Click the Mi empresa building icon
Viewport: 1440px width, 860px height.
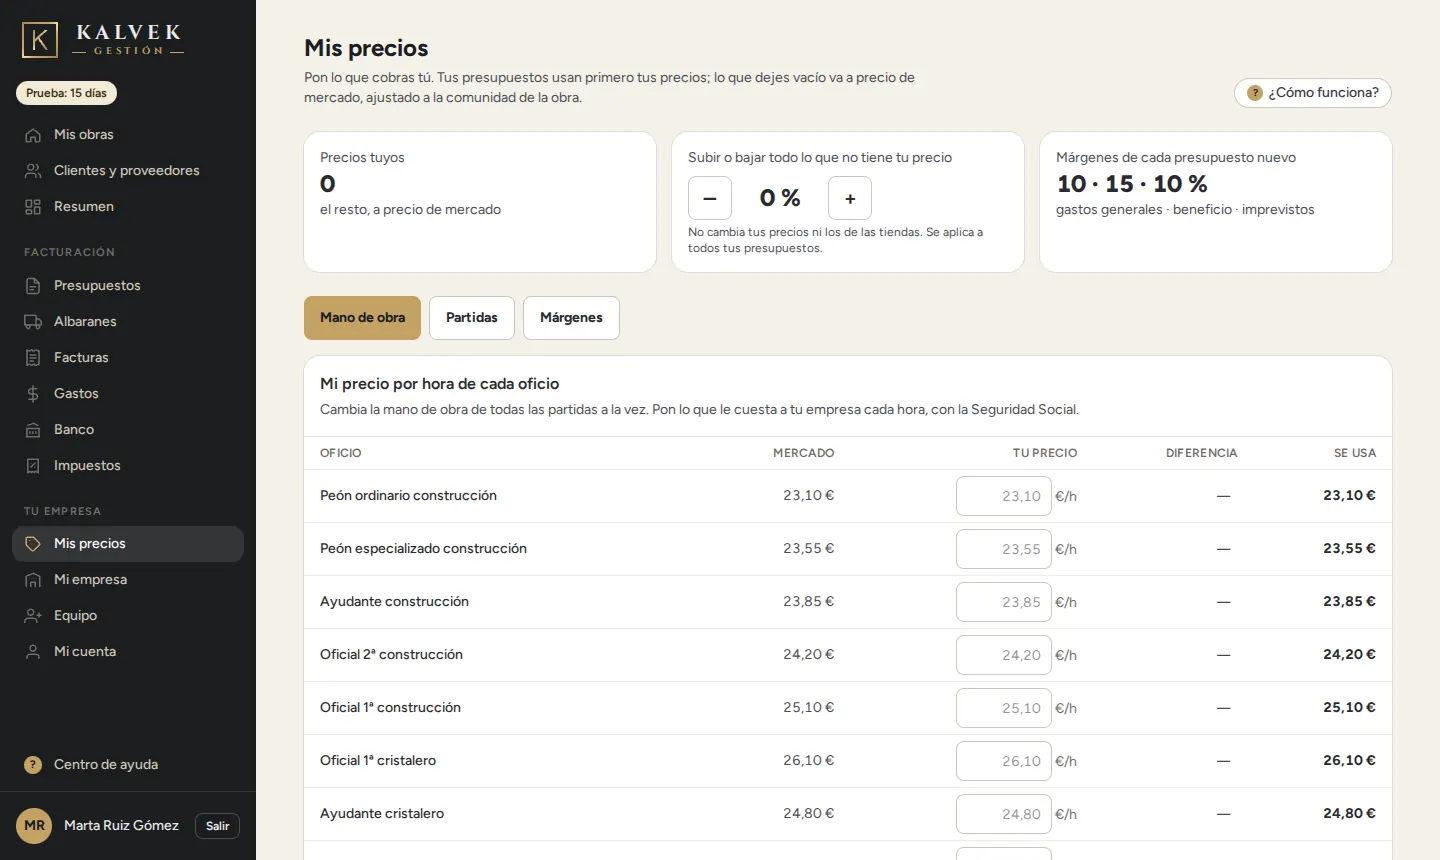[33, 580]
